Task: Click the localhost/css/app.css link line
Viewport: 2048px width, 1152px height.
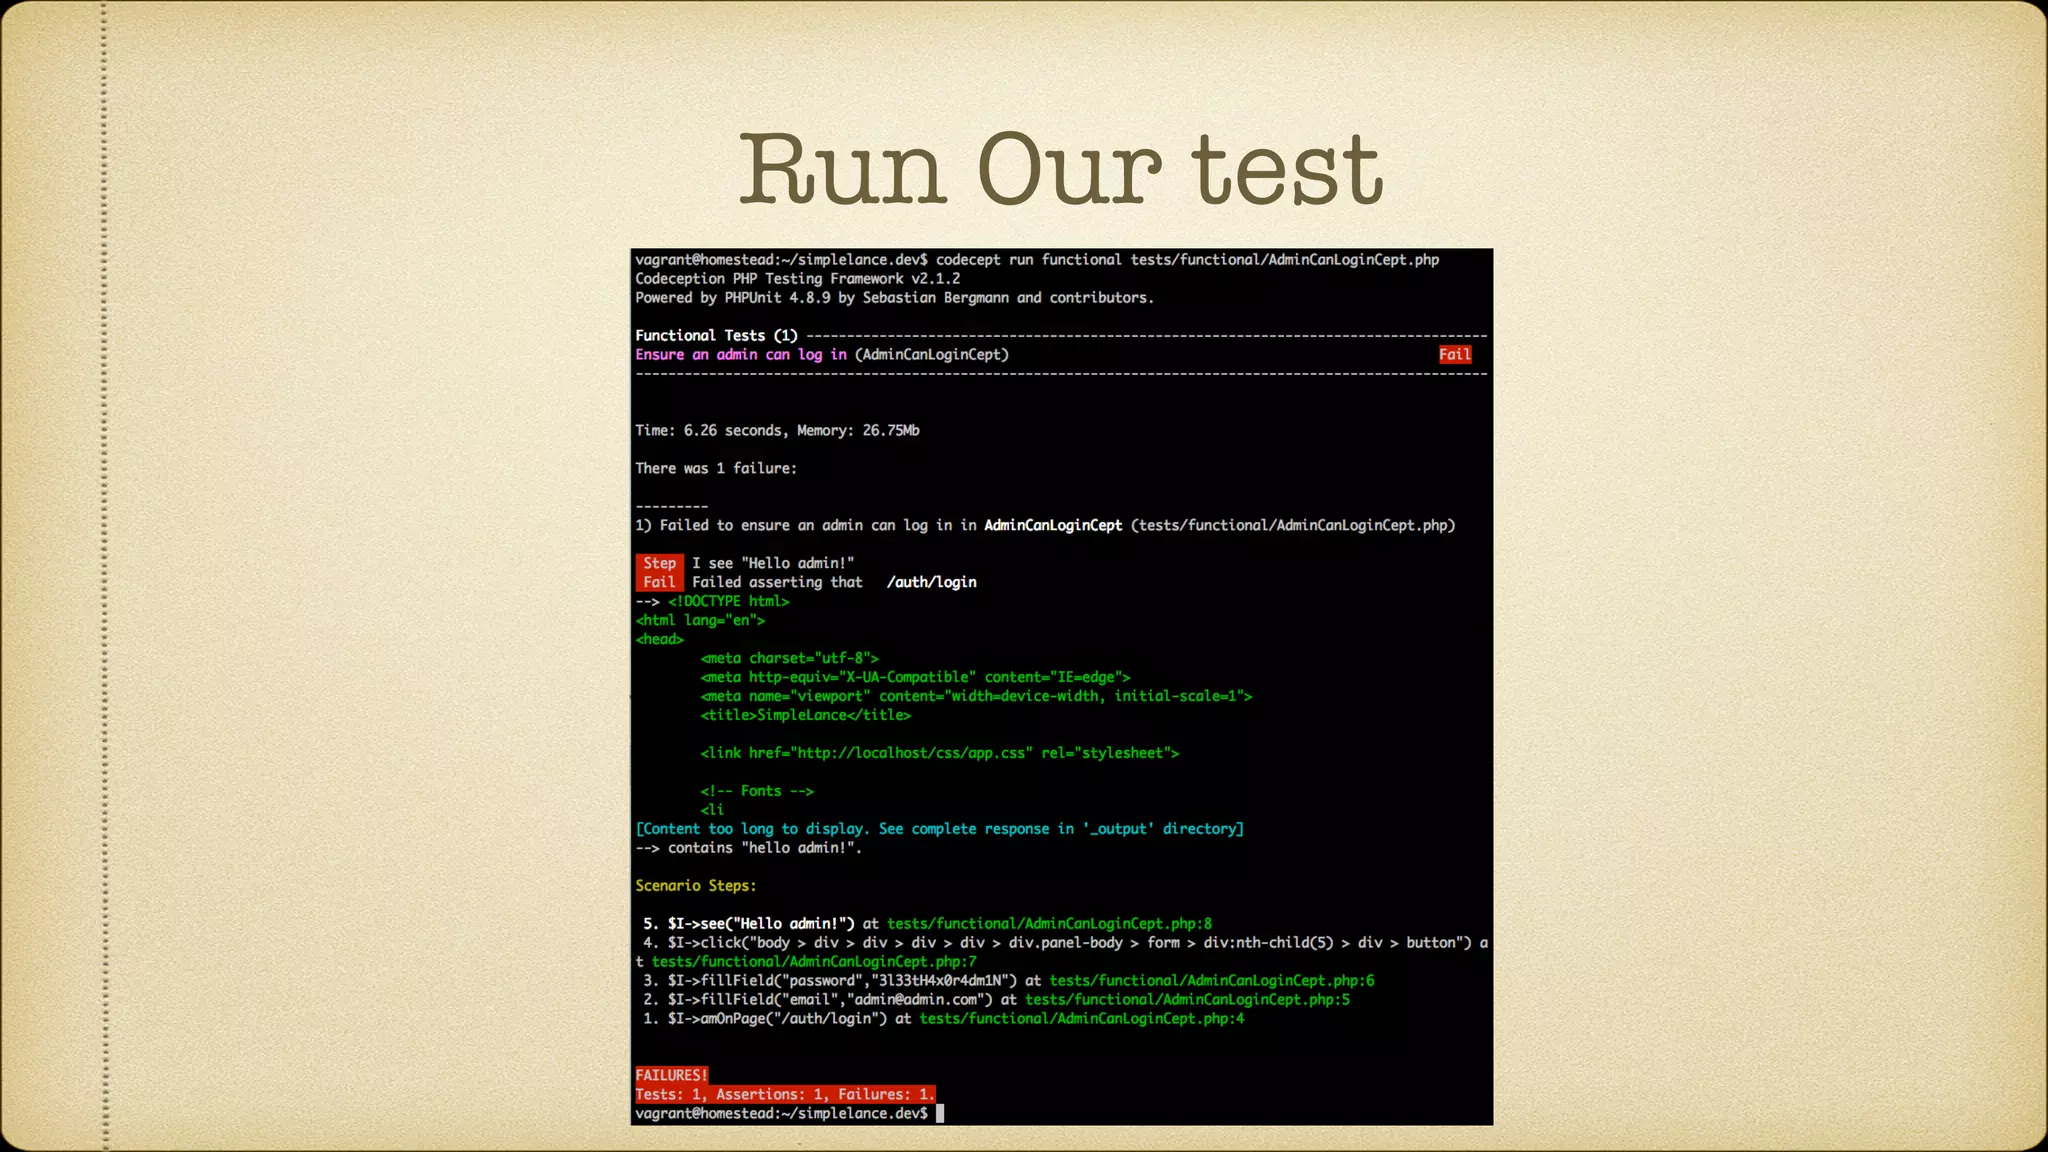Action: [x=939, y=753]
